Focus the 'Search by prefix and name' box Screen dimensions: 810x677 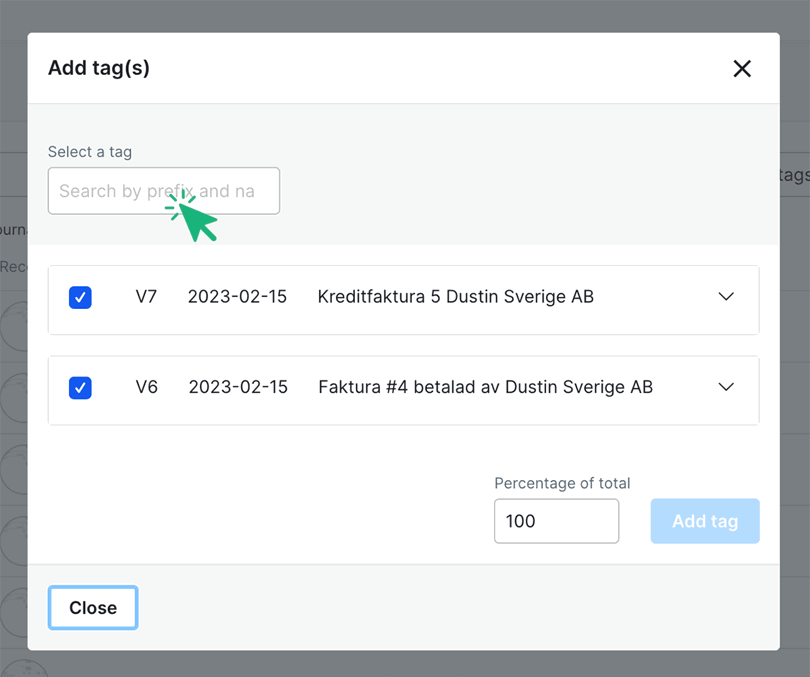[x=163, y=190]
